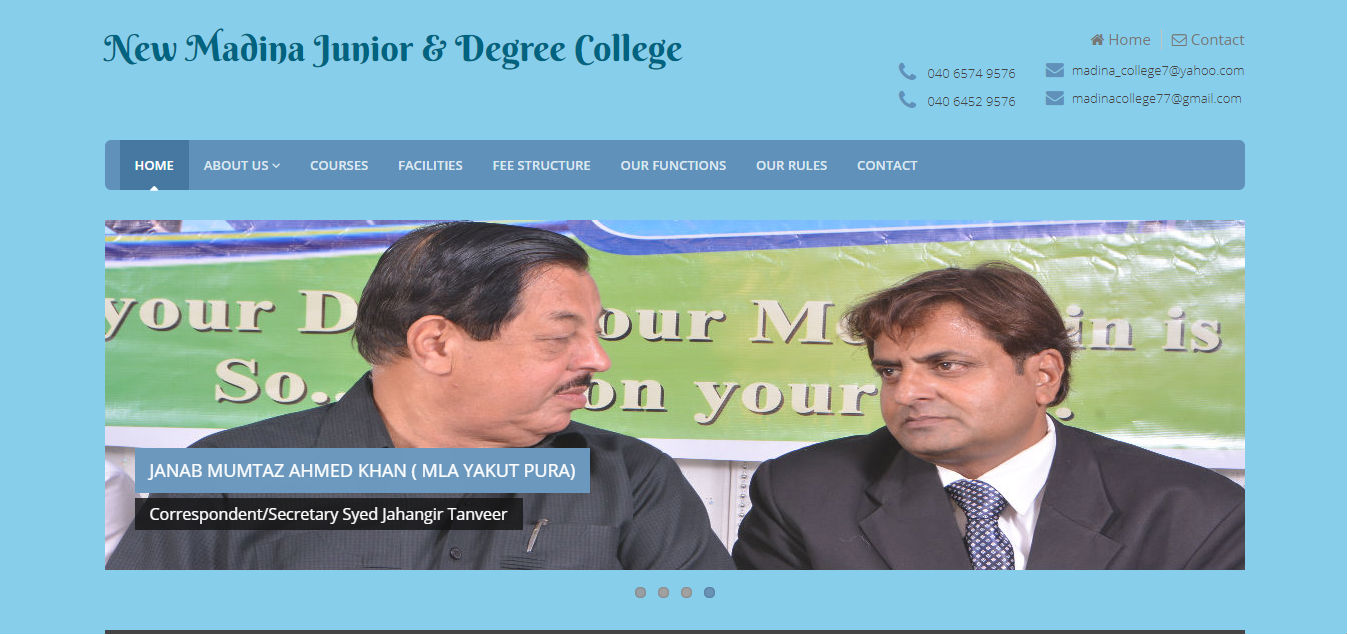Image resolution: width=1347 pixels, height=634 pixels.
Task: Expand the About Us dropdown menu
Action: pos(242,165)
